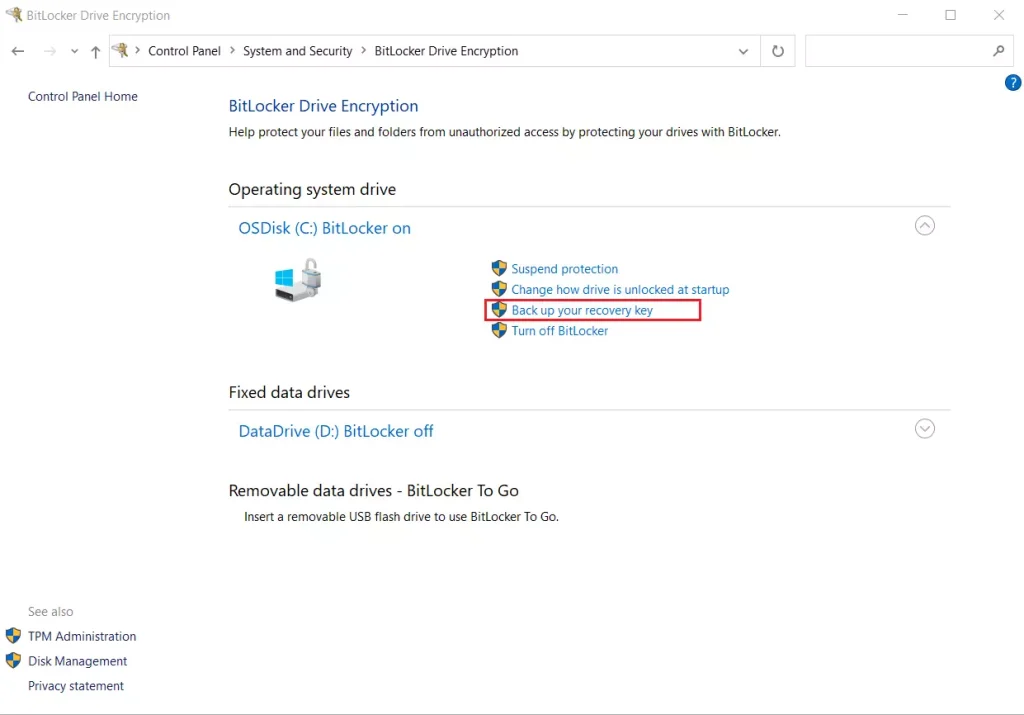Click the blue BitLocker Drive Encryption page title
Image resolution: width=1024 pixels, height=715 pixels.
[323, 106]
